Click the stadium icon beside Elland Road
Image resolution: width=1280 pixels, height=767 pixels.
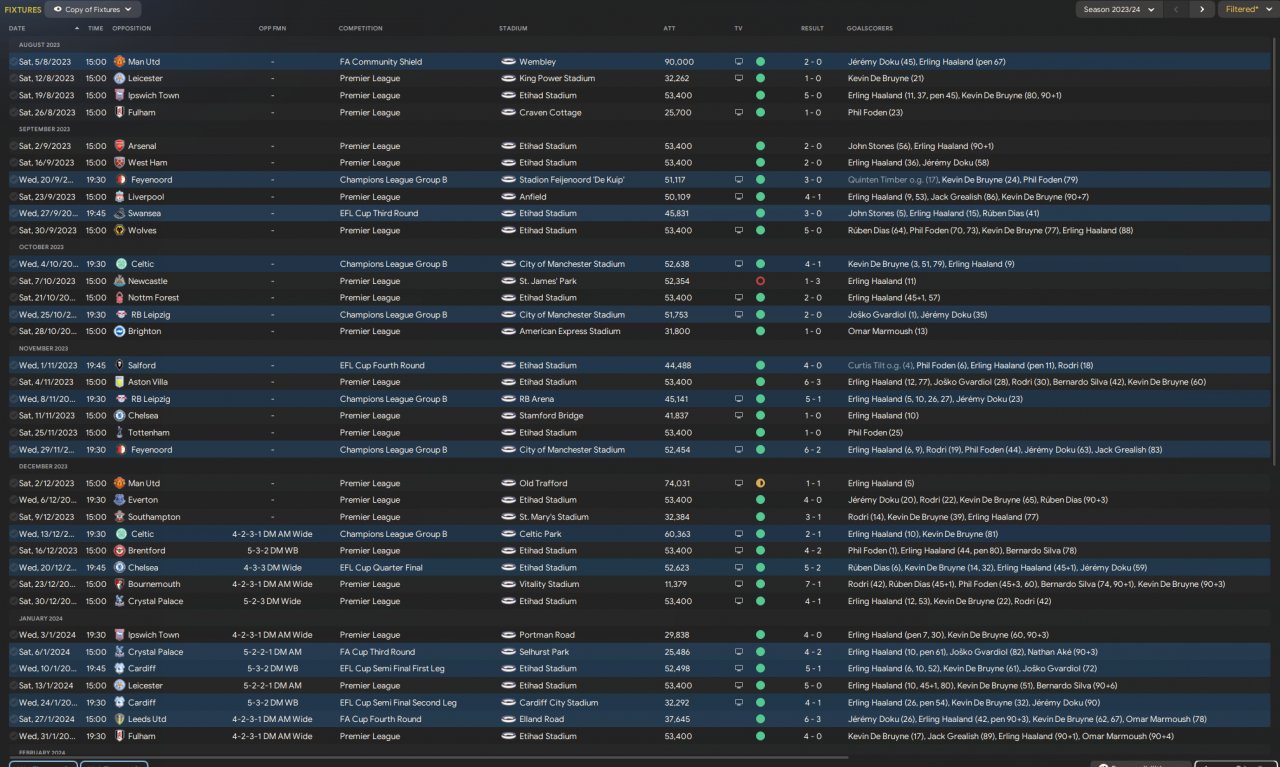click(x=508, y=719)
